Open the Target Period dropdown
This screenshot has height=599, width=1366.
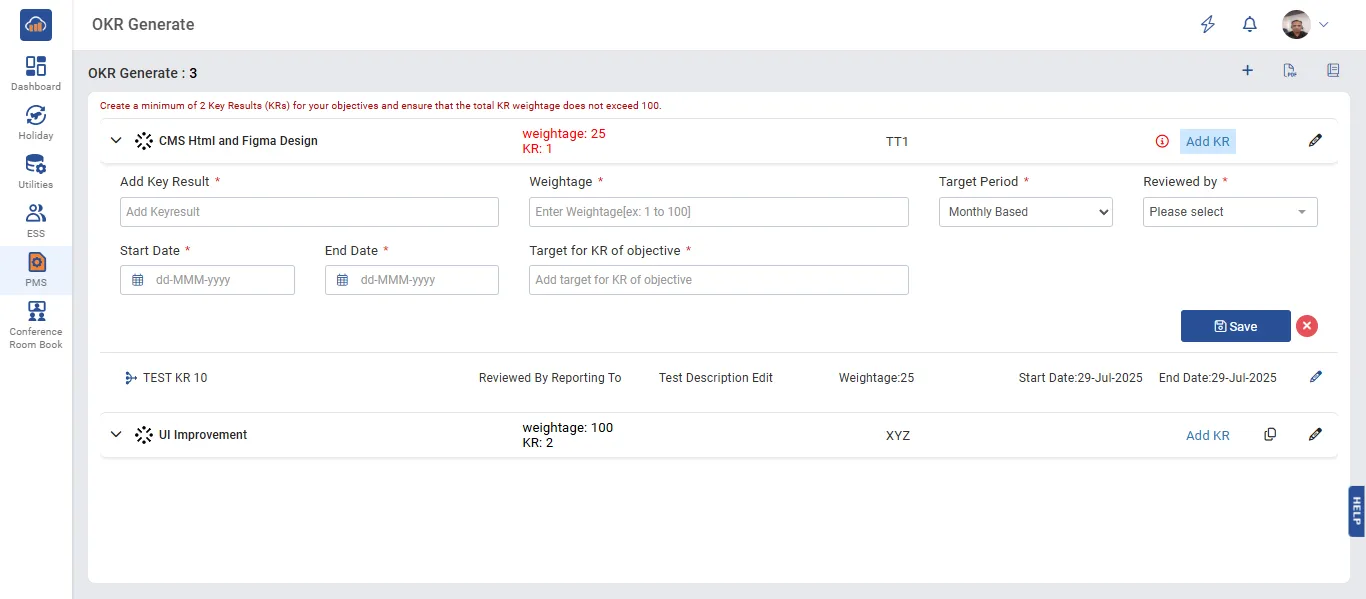click(x=1025, y=212)
